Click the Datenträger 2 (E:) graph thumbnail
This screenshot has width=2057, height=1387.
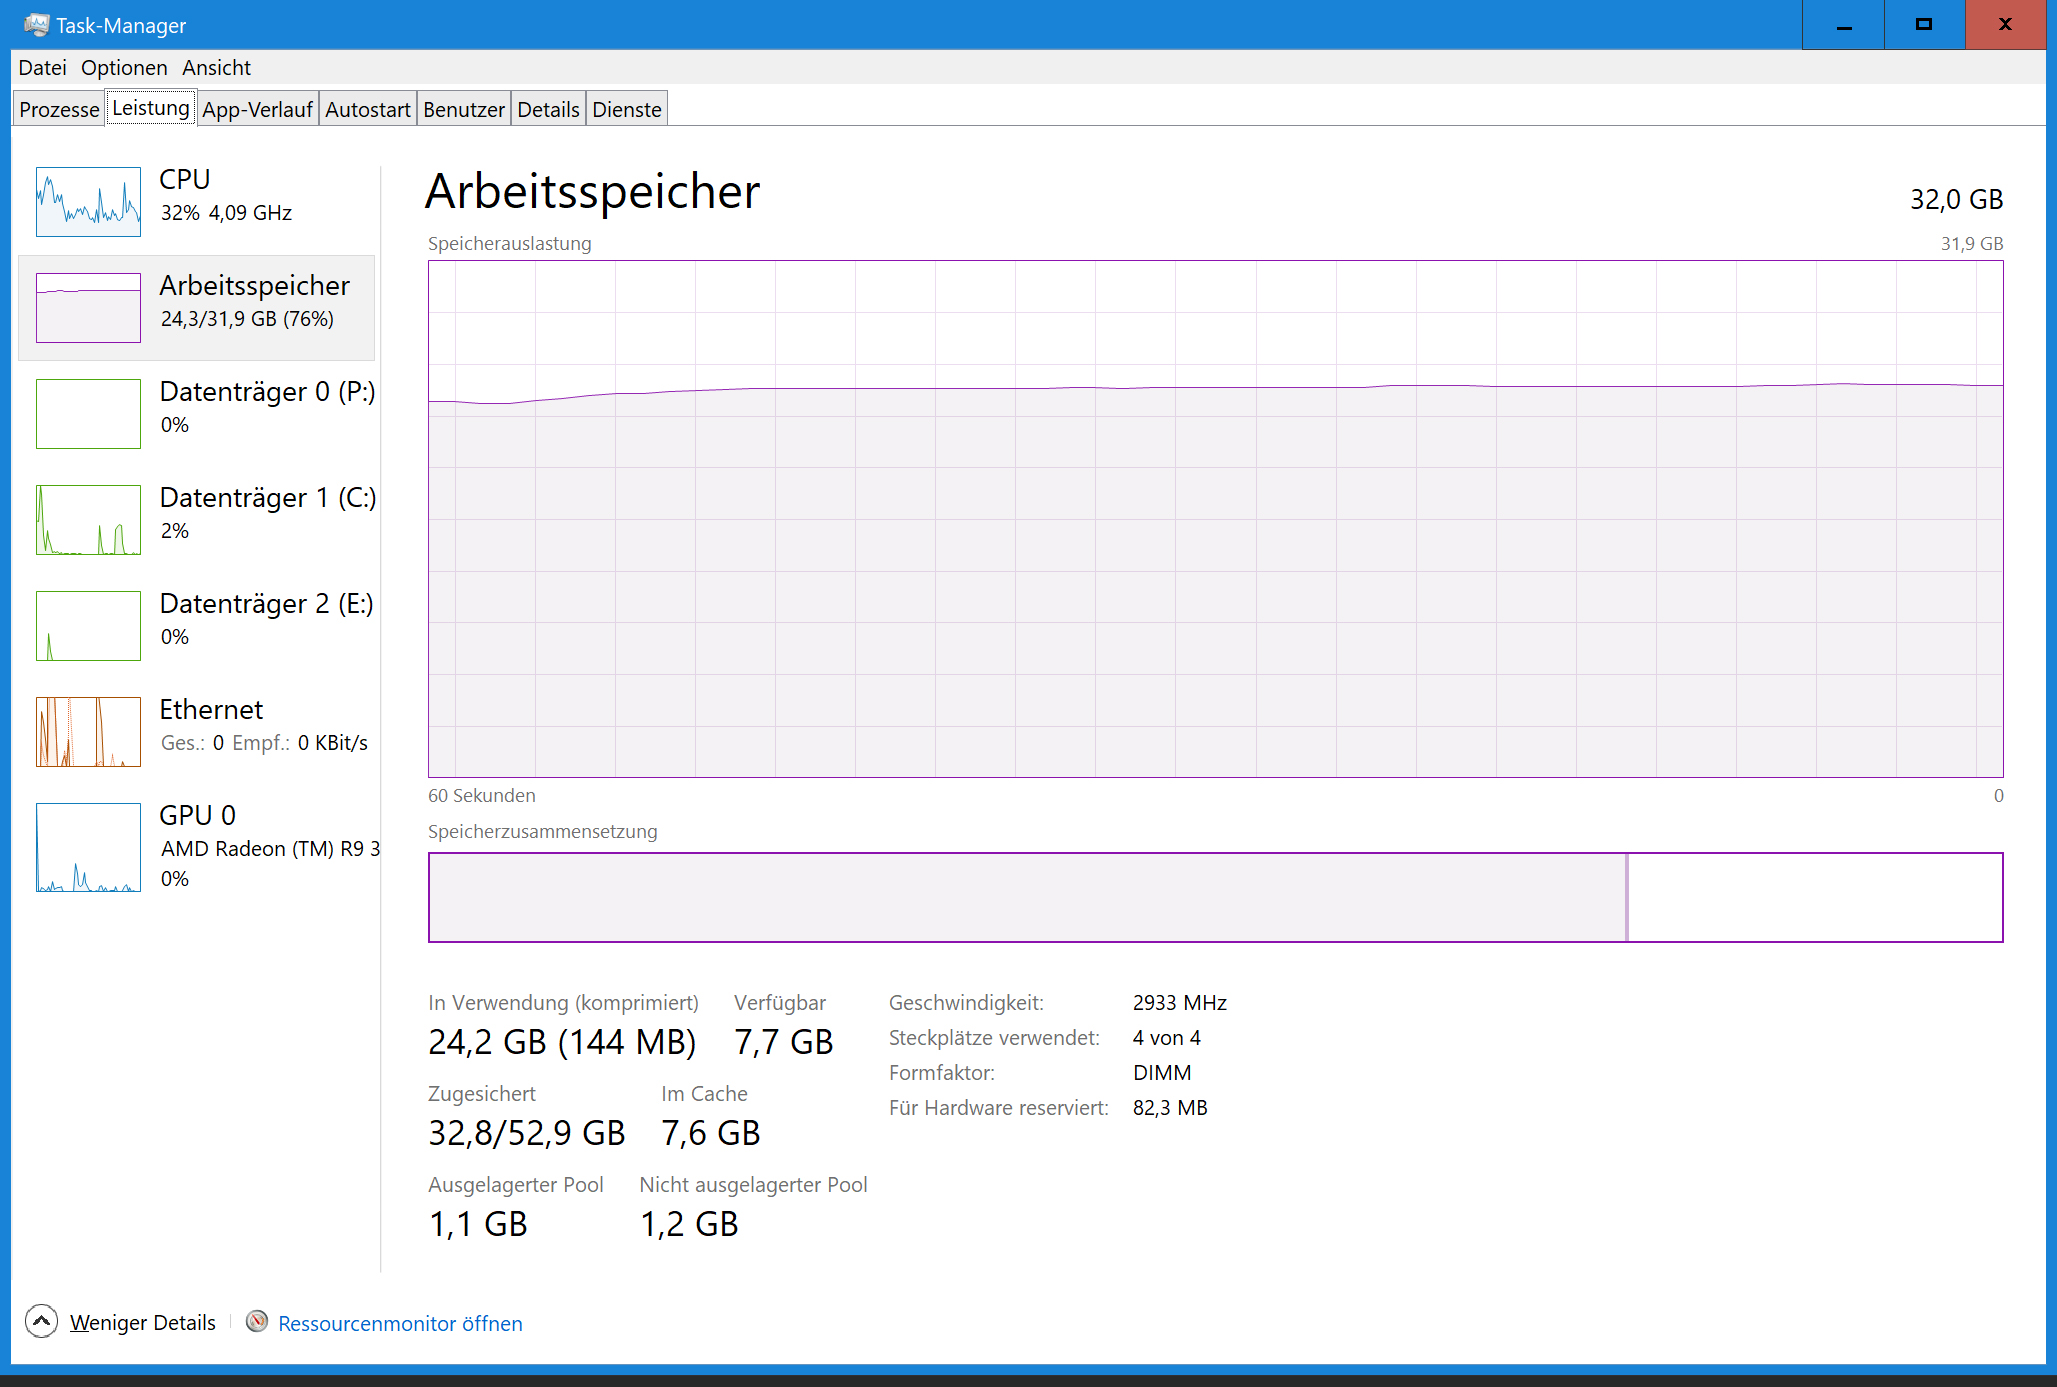click(88, 626)
